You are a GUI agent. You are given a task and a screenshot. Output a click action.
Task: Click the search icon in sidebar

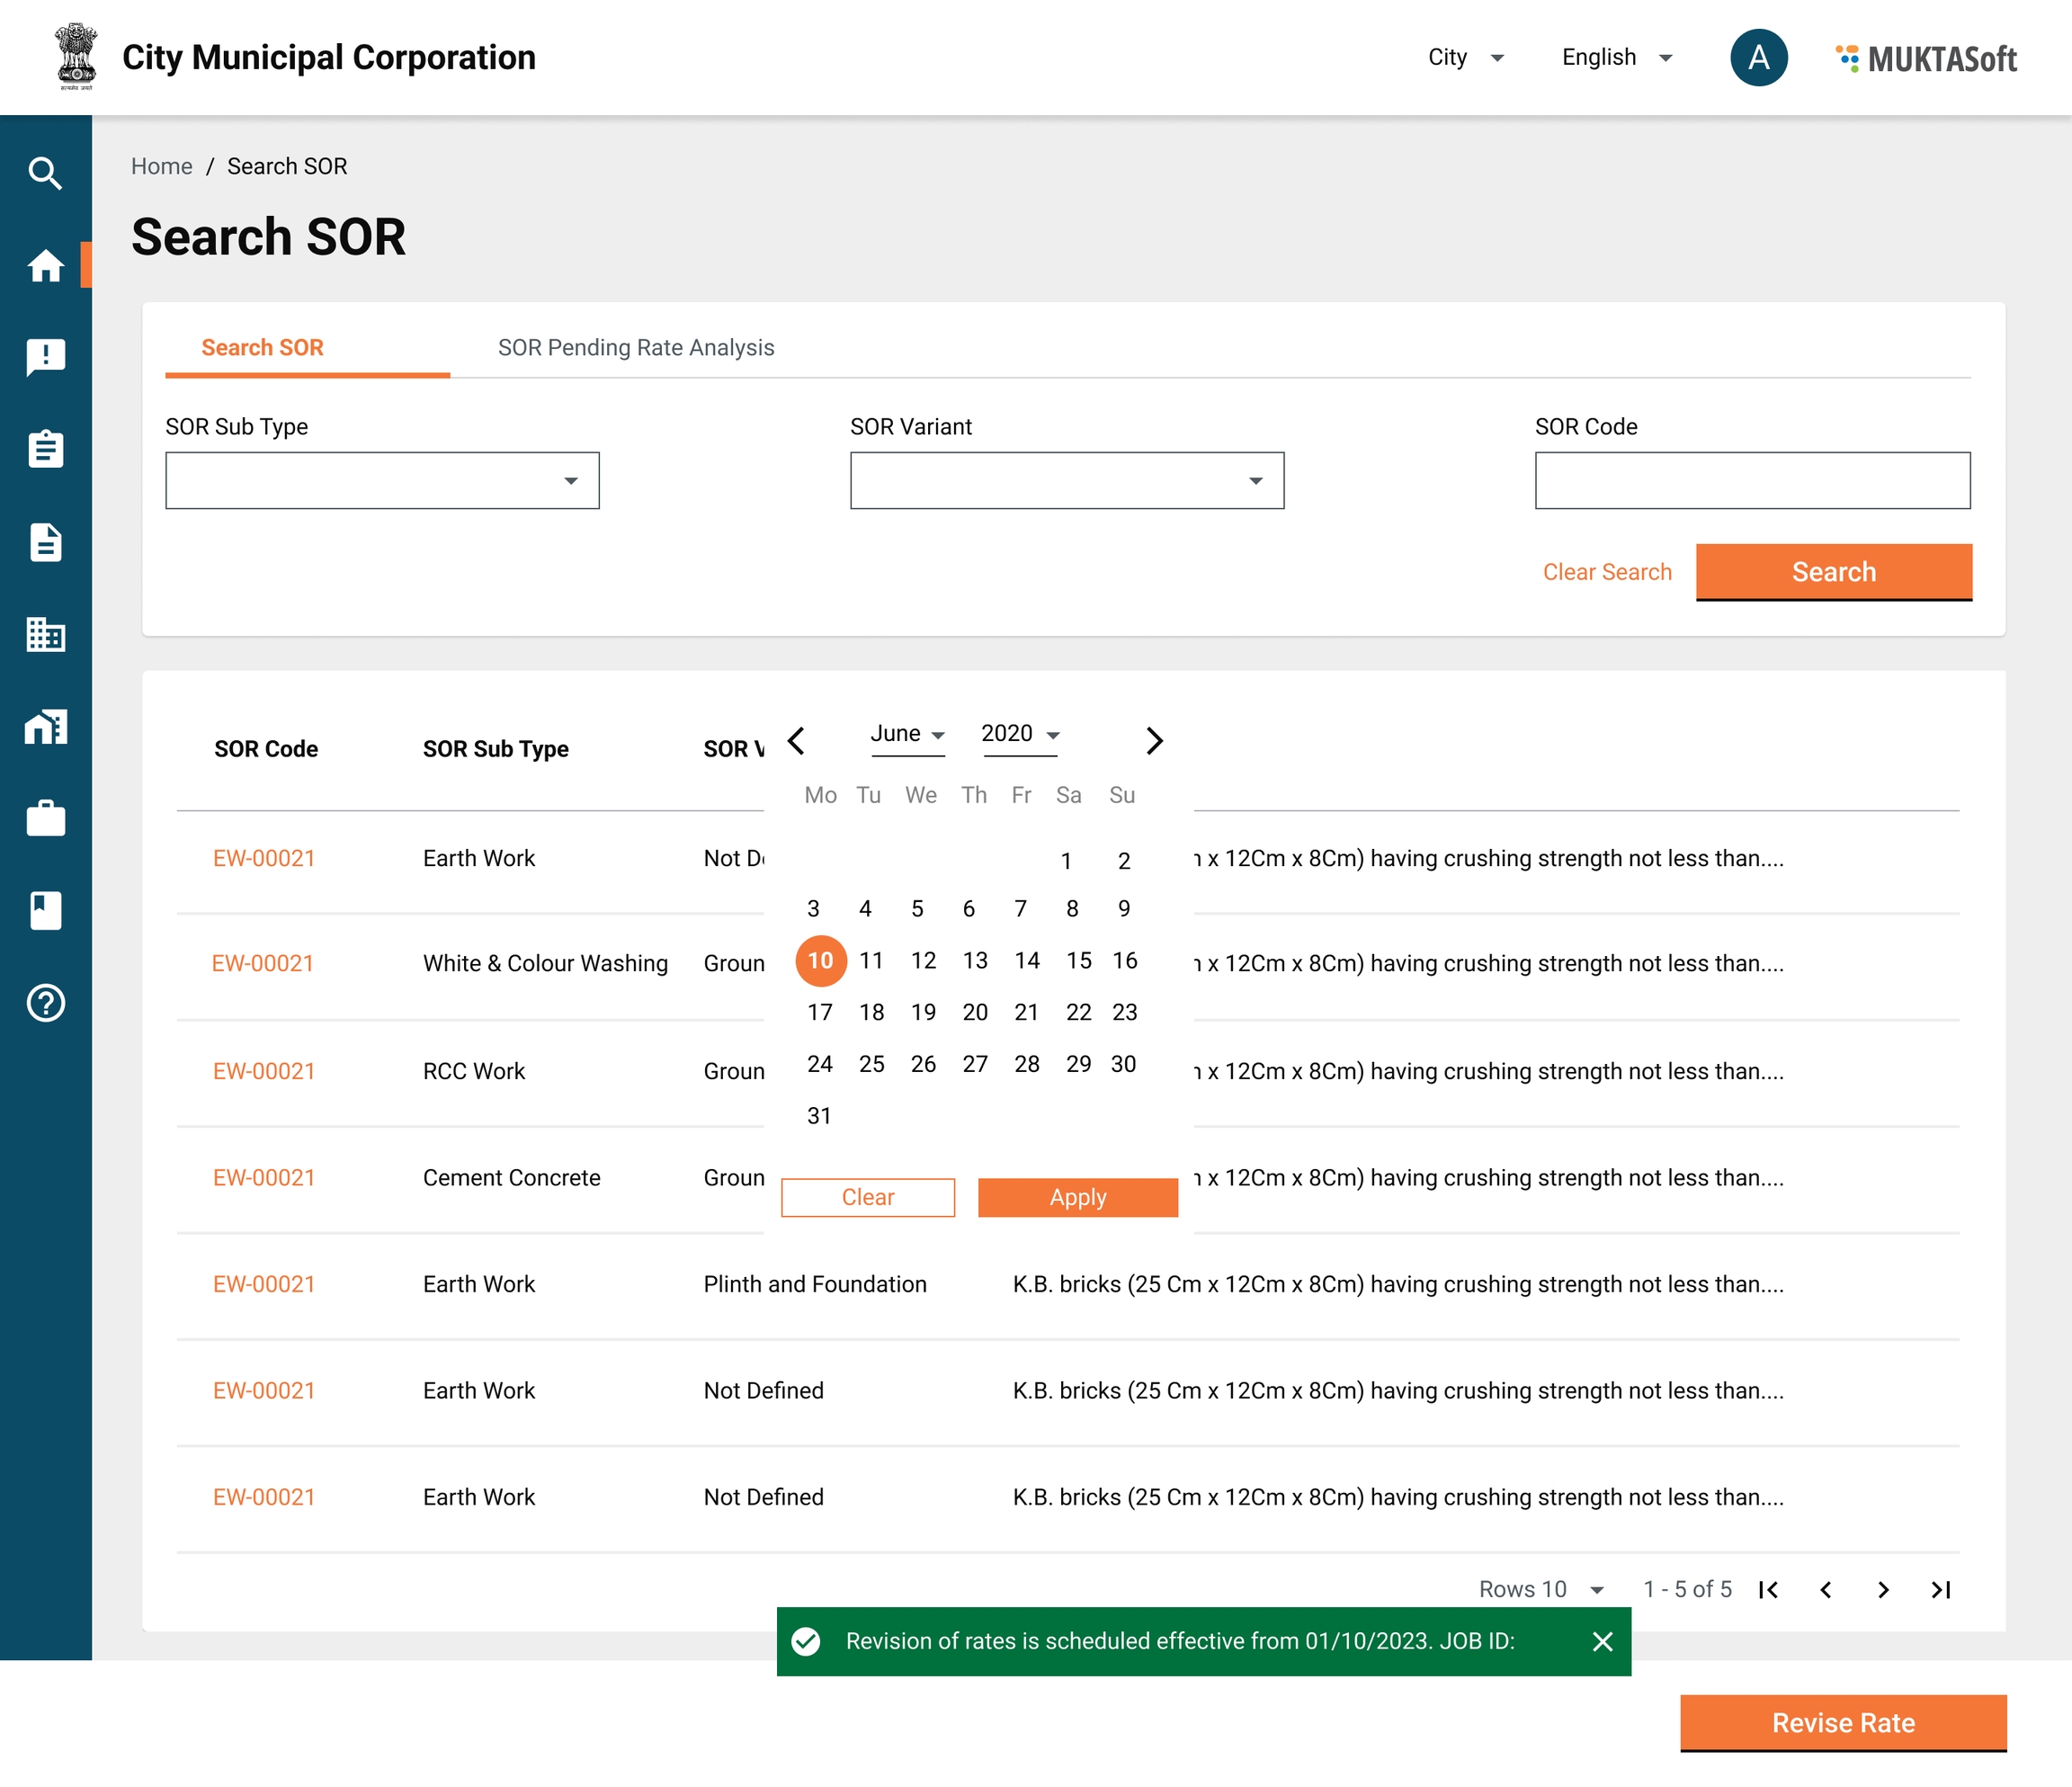coord(45,173)
